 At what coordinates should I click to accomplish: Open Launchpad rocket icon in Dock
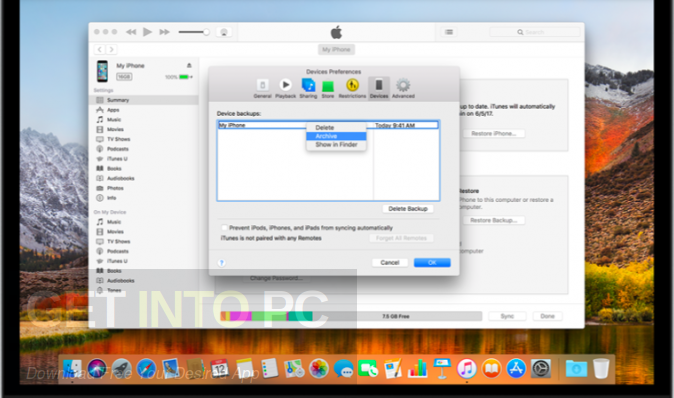pyautogui.click(x=122, y=369)
